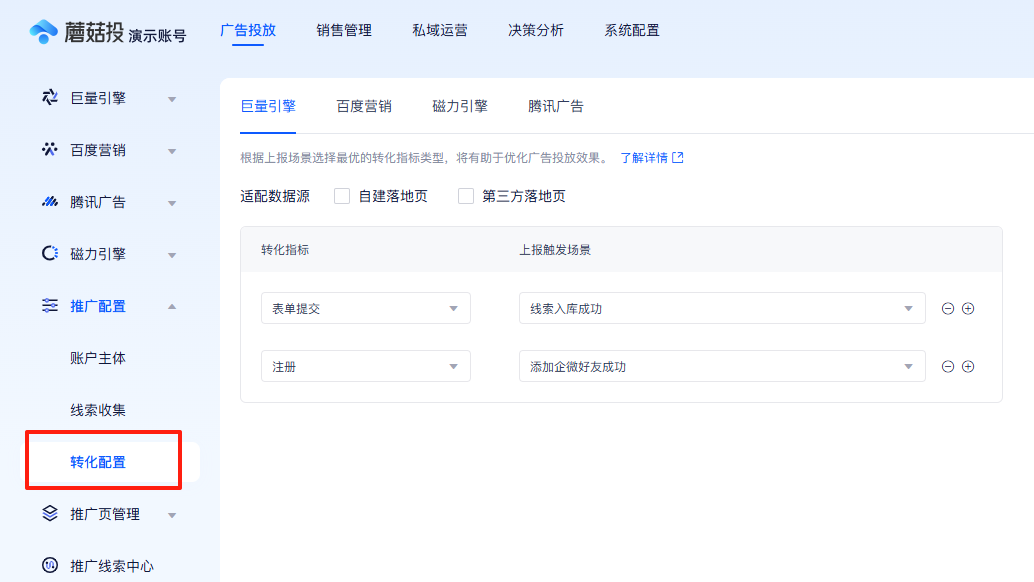The width and height of the screenshot is (1034, 582).
Task: Click the minus icon on the 注册 row
Action: tap(947, 366)
